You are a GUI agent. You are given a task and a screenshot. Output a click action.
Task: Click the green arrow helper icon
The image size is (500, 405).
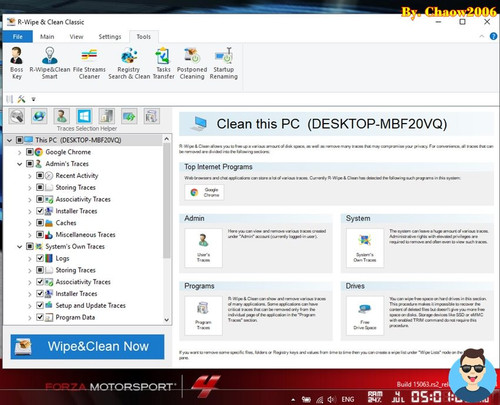tap(129, 116)
